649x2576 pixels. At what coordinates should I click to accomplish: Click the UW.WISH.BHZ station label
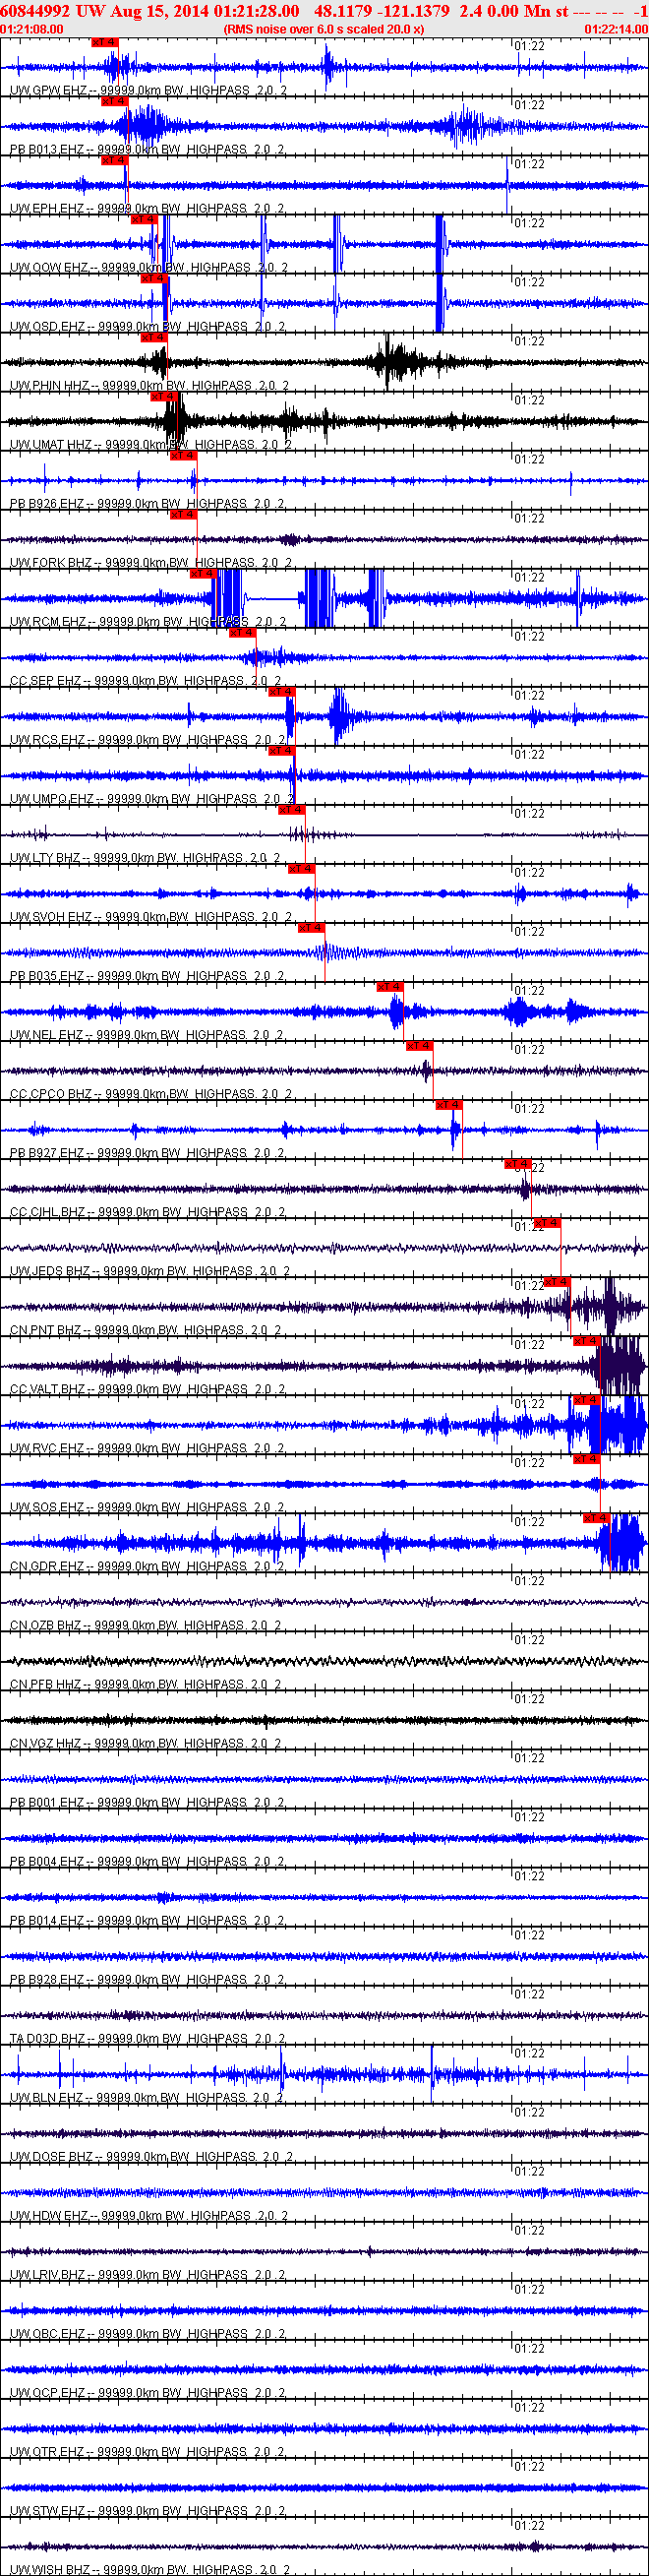[x=50, y=2569]
